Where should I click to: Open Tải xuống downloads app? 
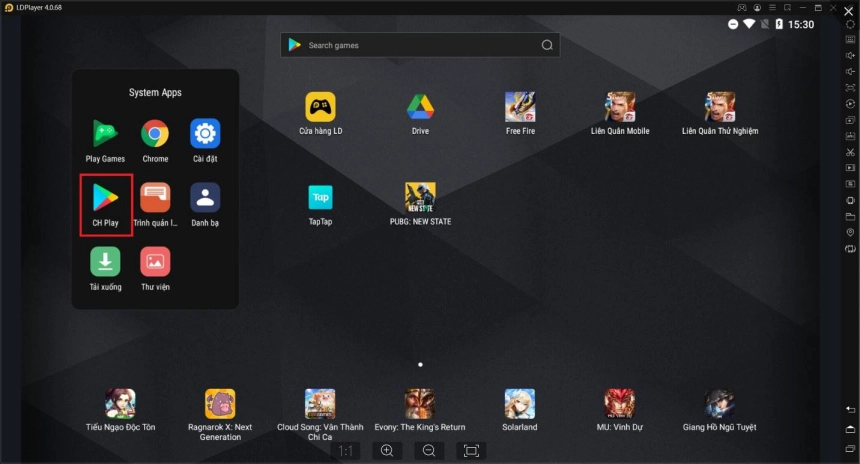pyautogui.click(x=105, y=262)
